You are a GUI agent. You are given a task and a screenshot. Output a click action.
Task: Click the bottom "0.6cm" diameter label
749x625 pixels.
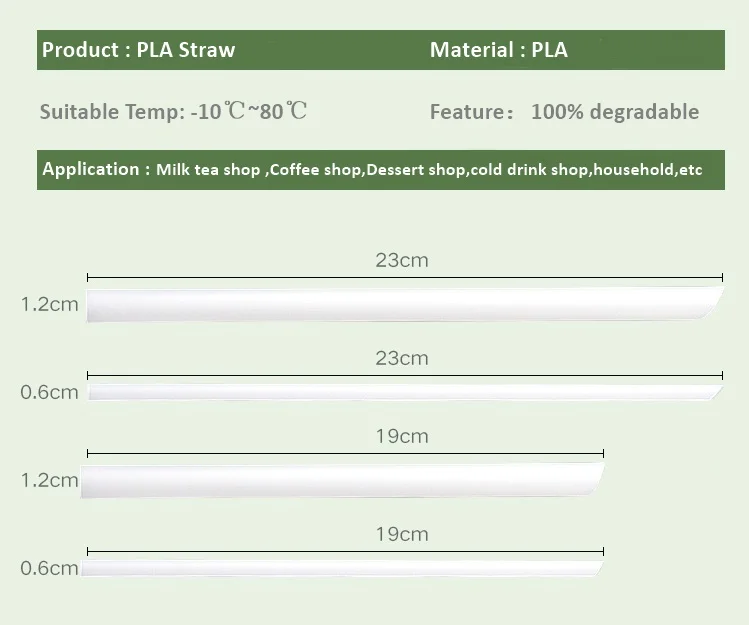pyautogui.click(x=49, y=568)
